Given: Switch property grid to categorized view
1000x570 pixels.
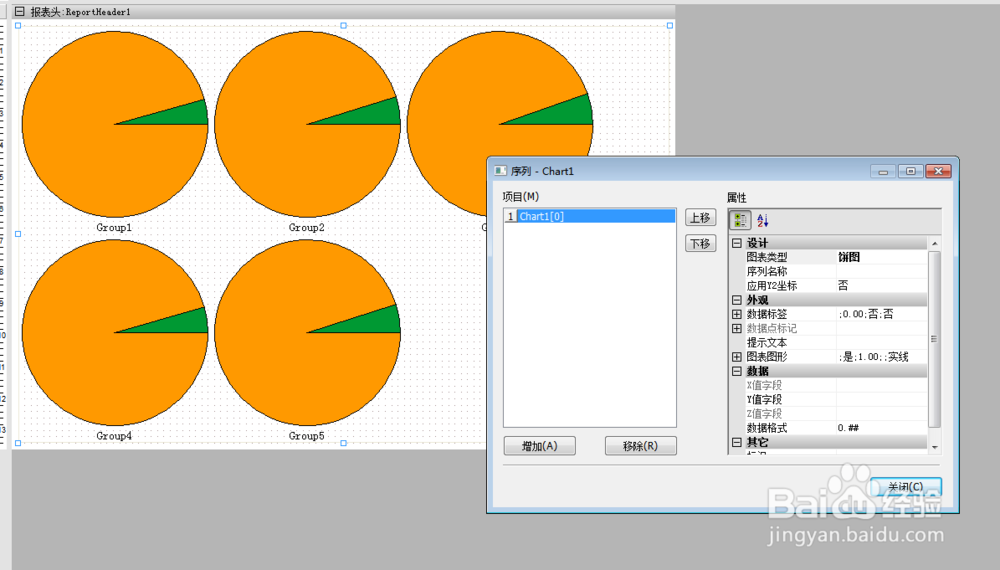Looking at the screenshot, I should click(x=740, y=221).
